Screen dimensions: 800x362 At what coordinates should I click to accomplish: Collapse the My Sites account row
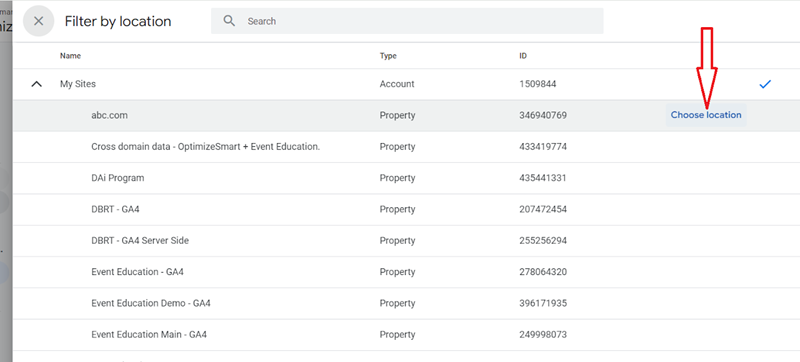click(37, 84)
